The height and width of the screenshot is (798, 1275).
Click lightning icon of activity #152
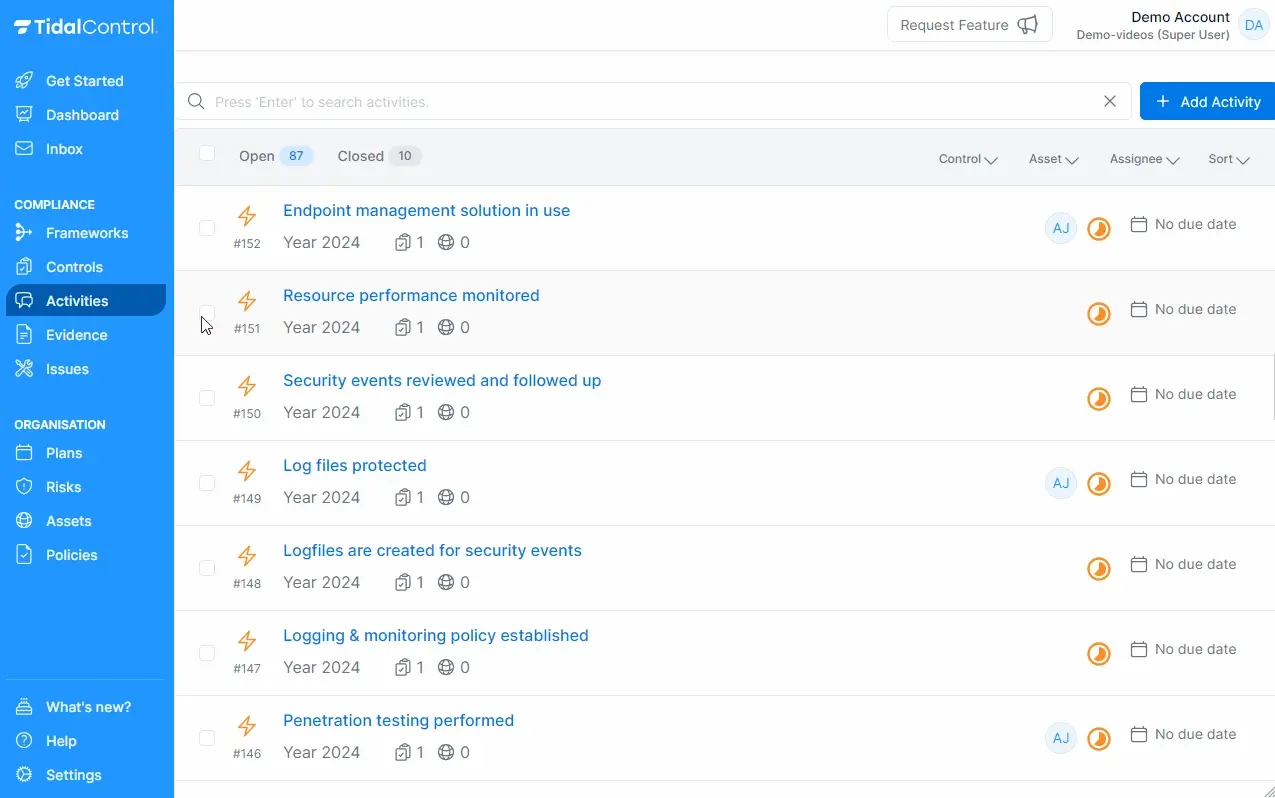247,216
